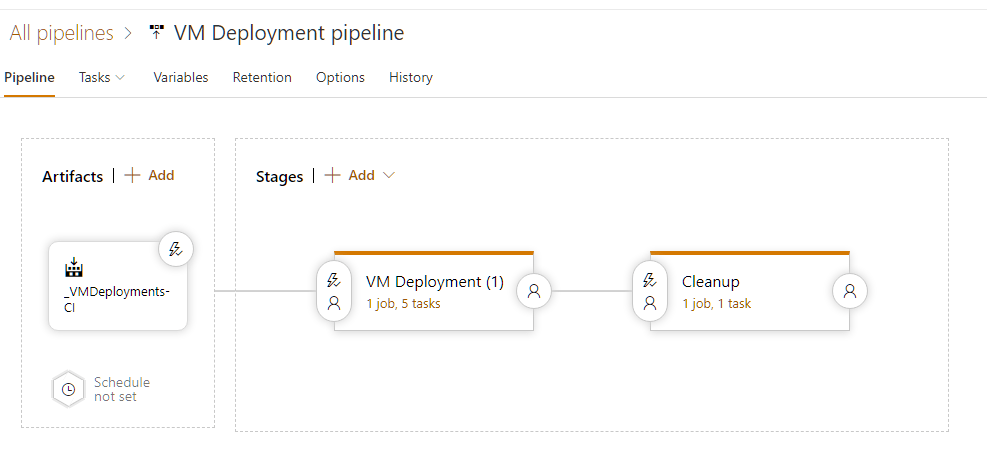The image size is (987, 461).
Task: Add a new artifact
Action: (x=150, y=175)
